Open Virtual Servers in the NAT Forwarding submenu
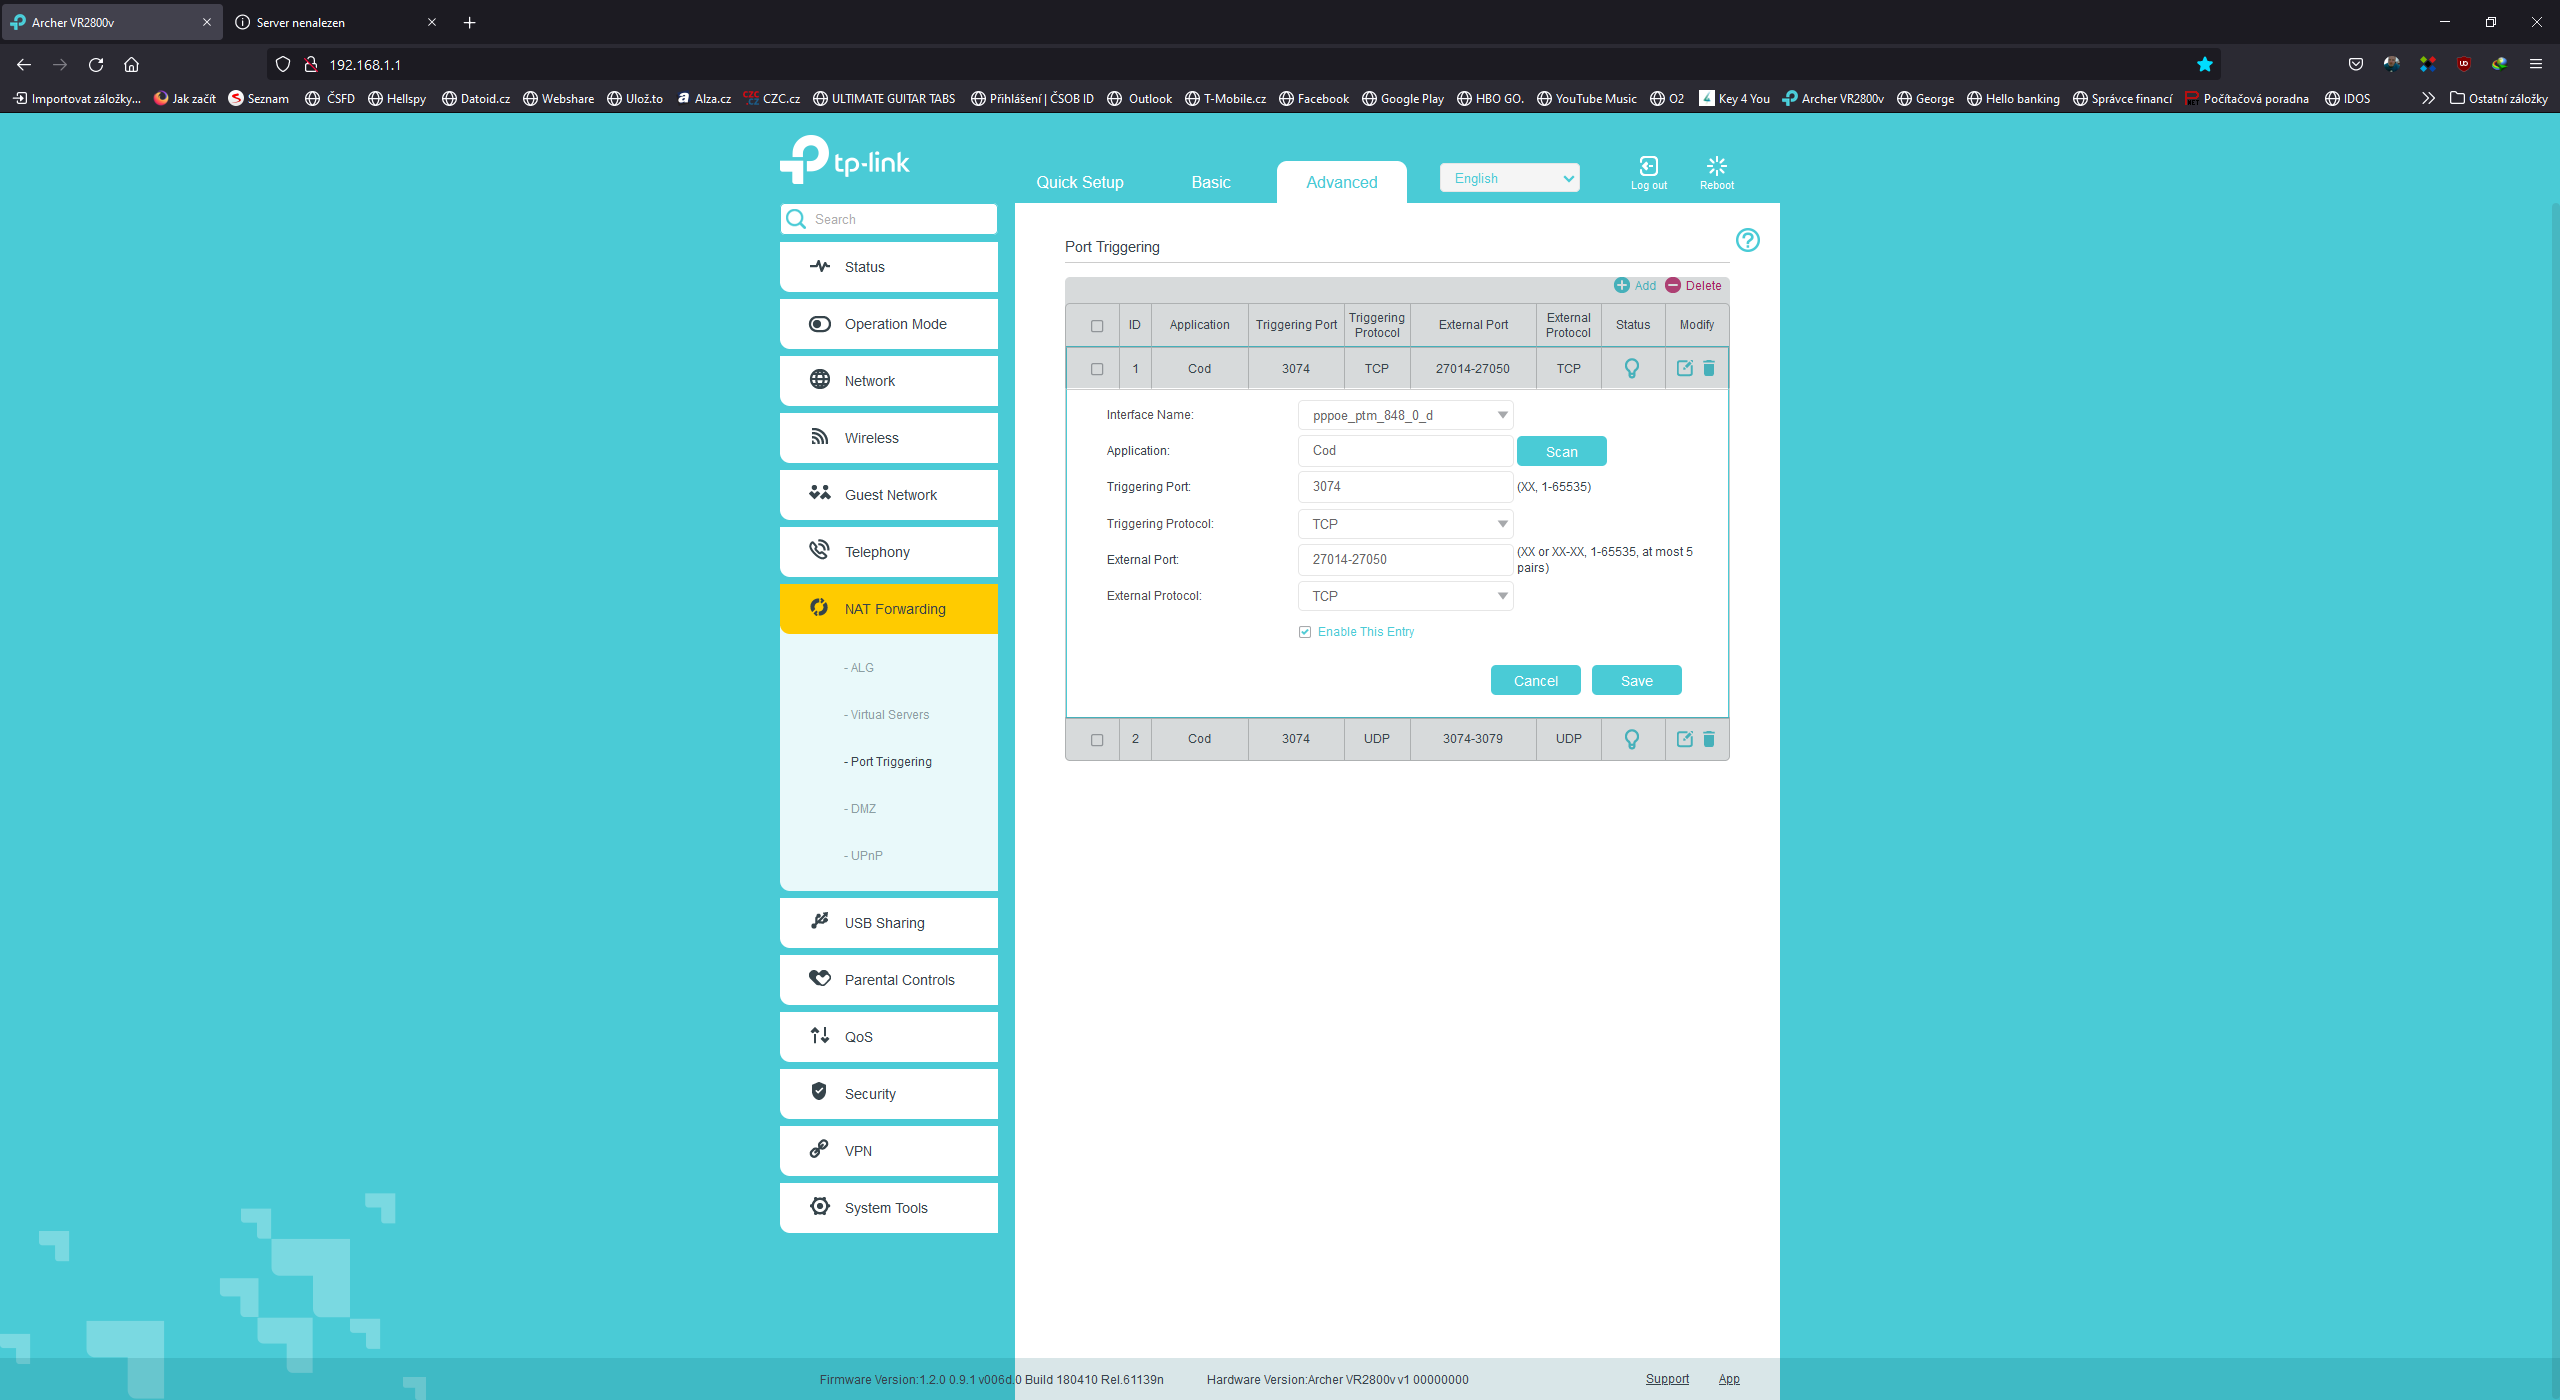The width and height of the screenshot is (2560, 1400). tap(889, 715)
